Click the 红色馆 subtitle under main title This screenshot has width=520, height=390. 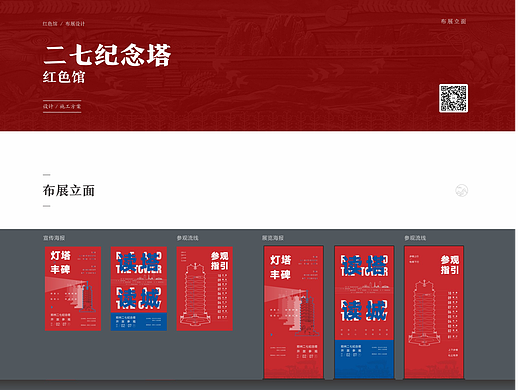(64, 77)
